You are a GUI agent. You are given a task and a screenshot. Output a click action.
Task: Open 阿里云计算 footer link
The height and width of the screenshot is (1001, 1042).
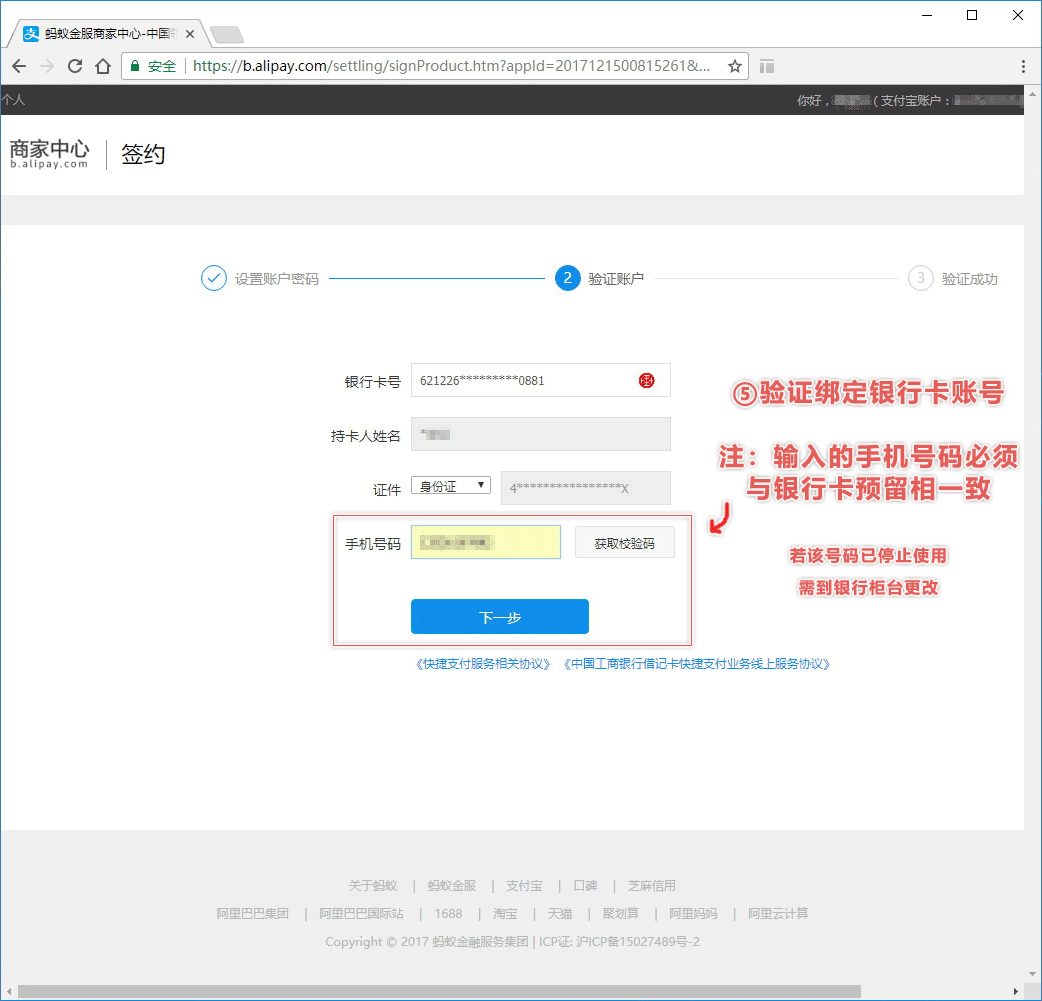click(778, 913)
